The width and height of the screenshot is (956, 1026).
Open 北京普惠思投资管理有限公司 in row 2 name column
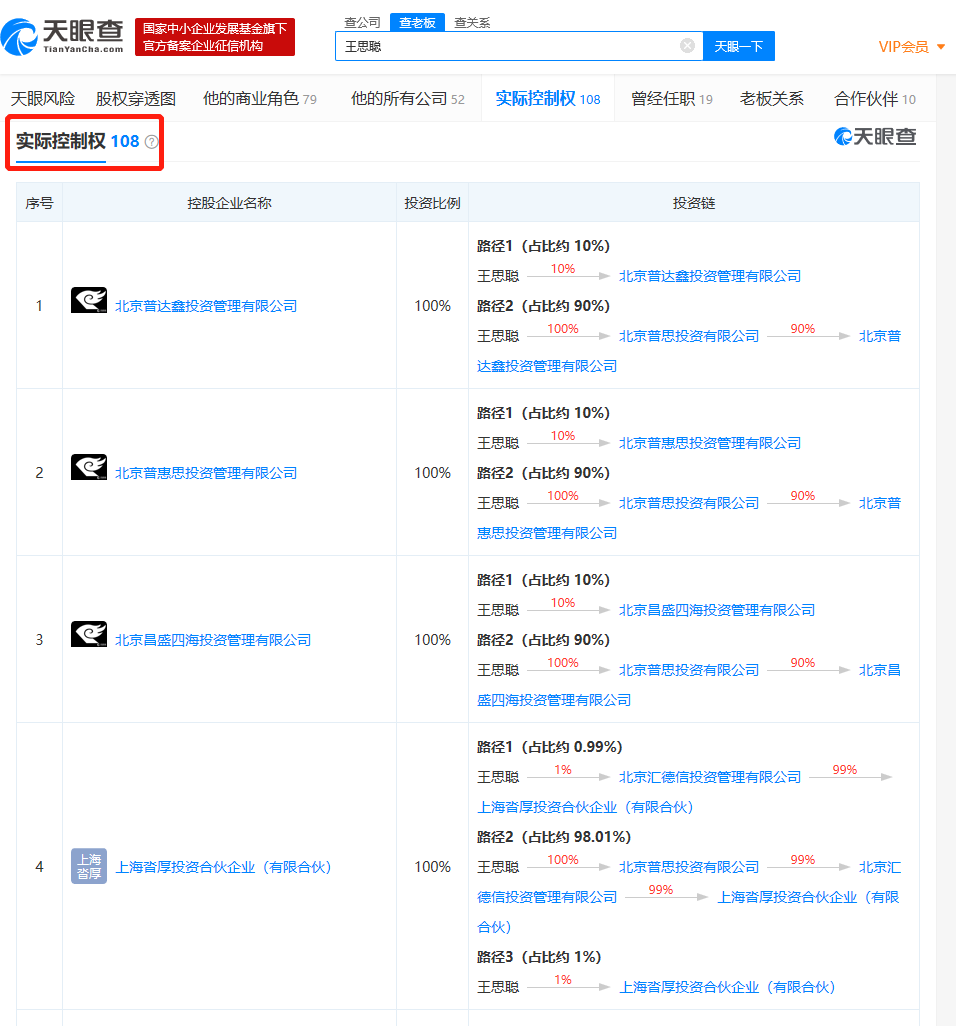click(x=206, y=473)
